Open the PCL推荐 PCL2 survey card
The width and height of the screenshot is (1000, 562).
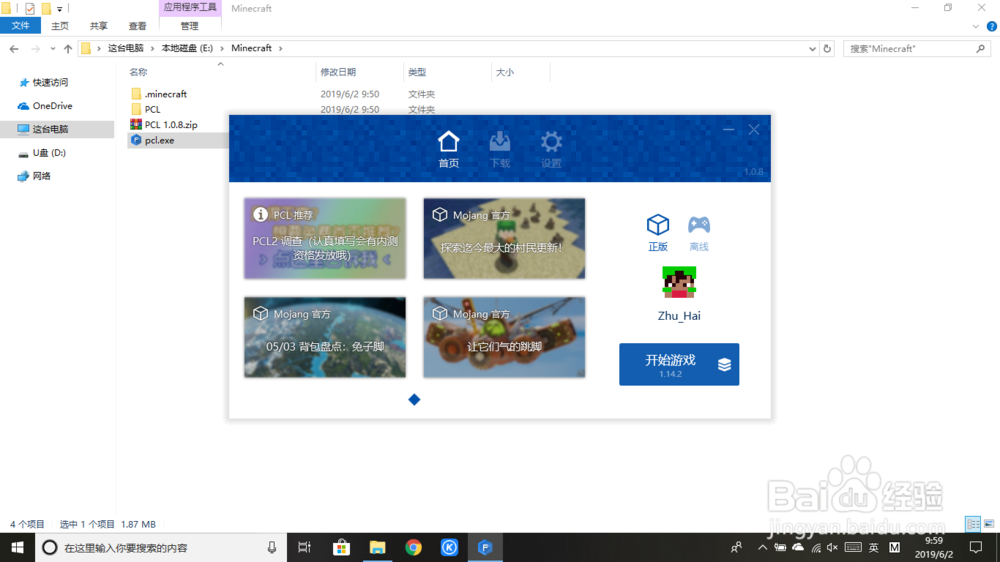pos(325,238)
